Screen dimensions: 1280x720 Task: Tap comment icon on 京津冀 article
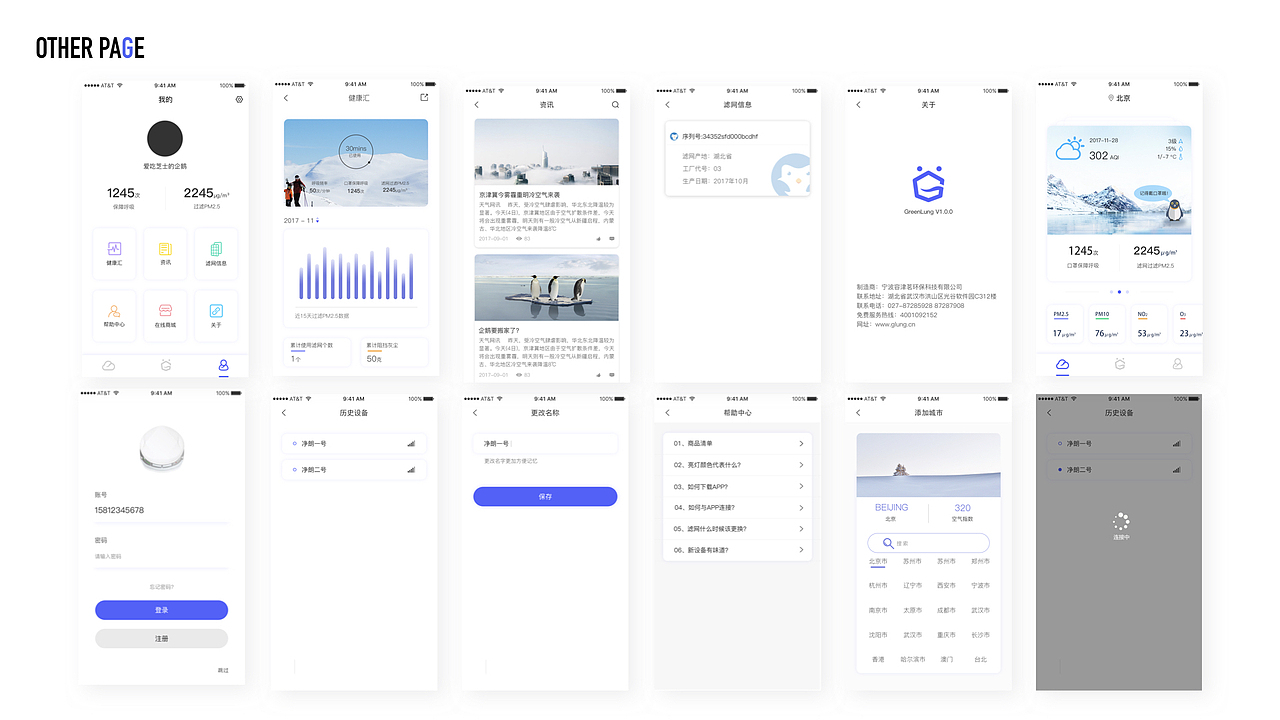coord(611,239)
